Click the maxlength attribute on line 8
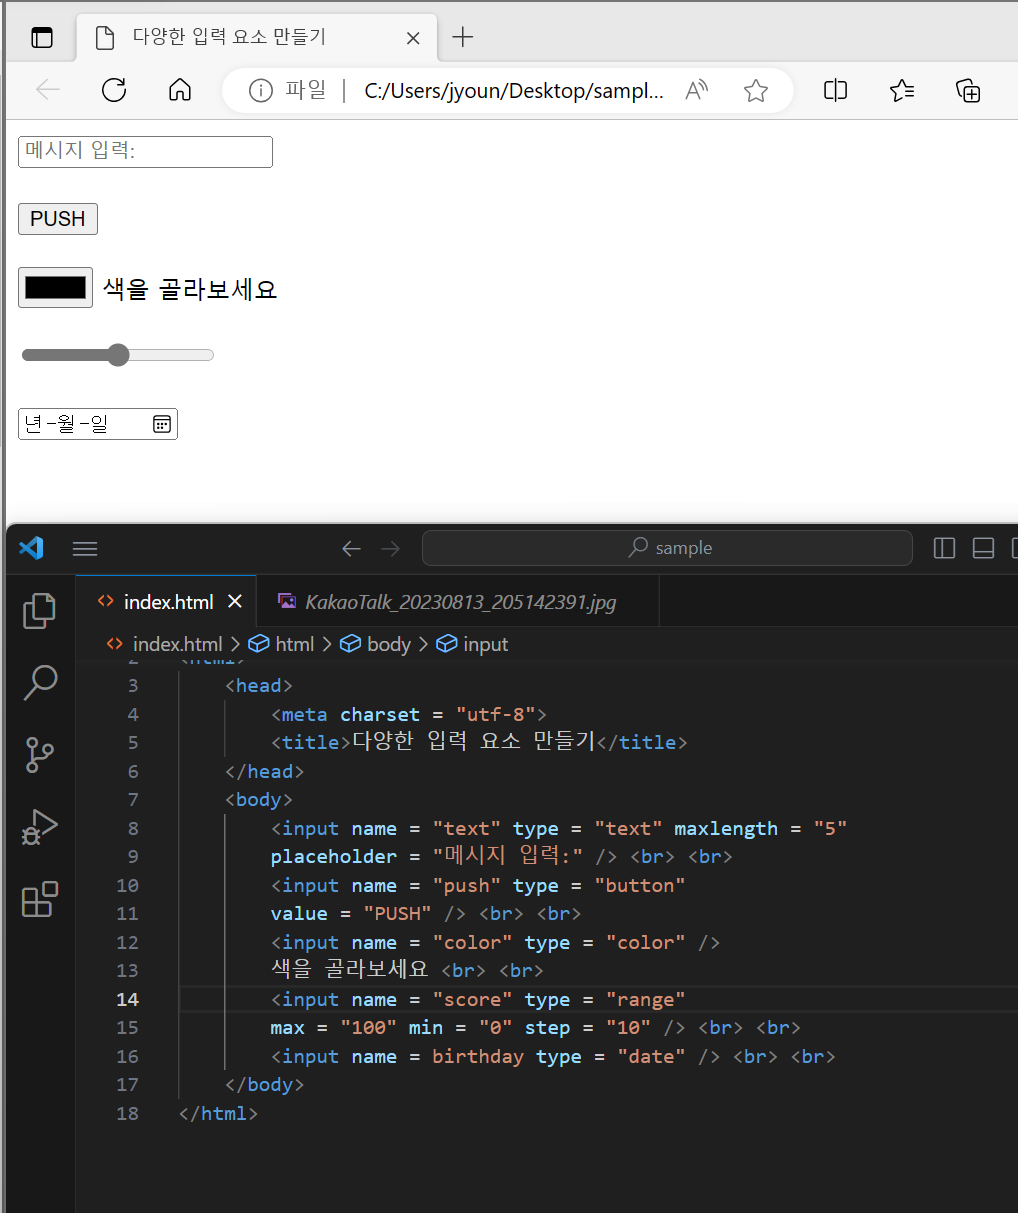The height and width of the screenshot is (1213, 1018). (x=726, y=828)
